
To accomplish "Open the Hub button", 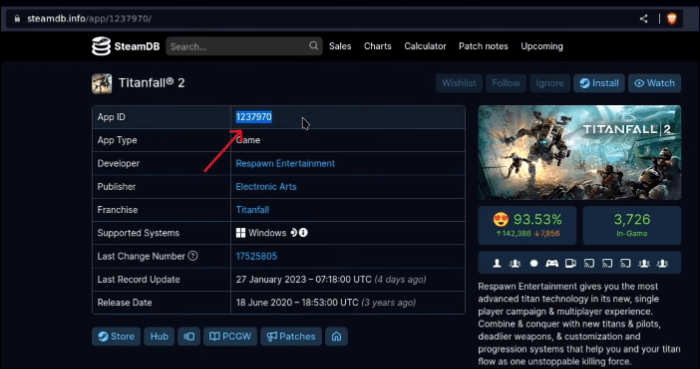I will [159, 336].
